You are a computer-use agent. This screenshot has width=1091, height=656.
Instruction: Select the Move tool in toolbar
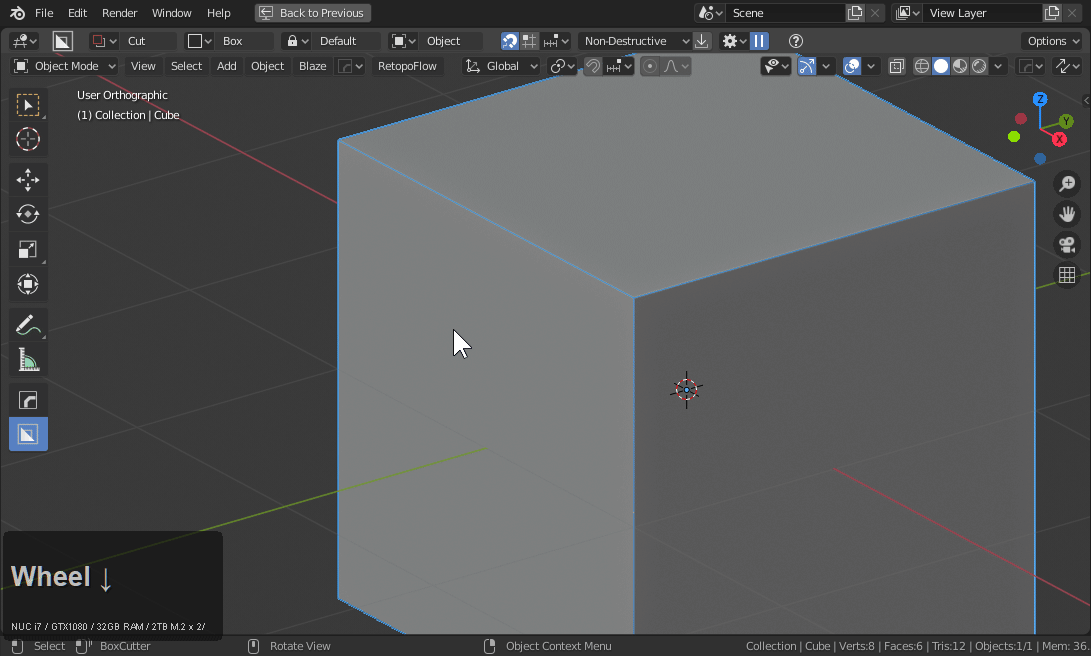tap(28, 180)
